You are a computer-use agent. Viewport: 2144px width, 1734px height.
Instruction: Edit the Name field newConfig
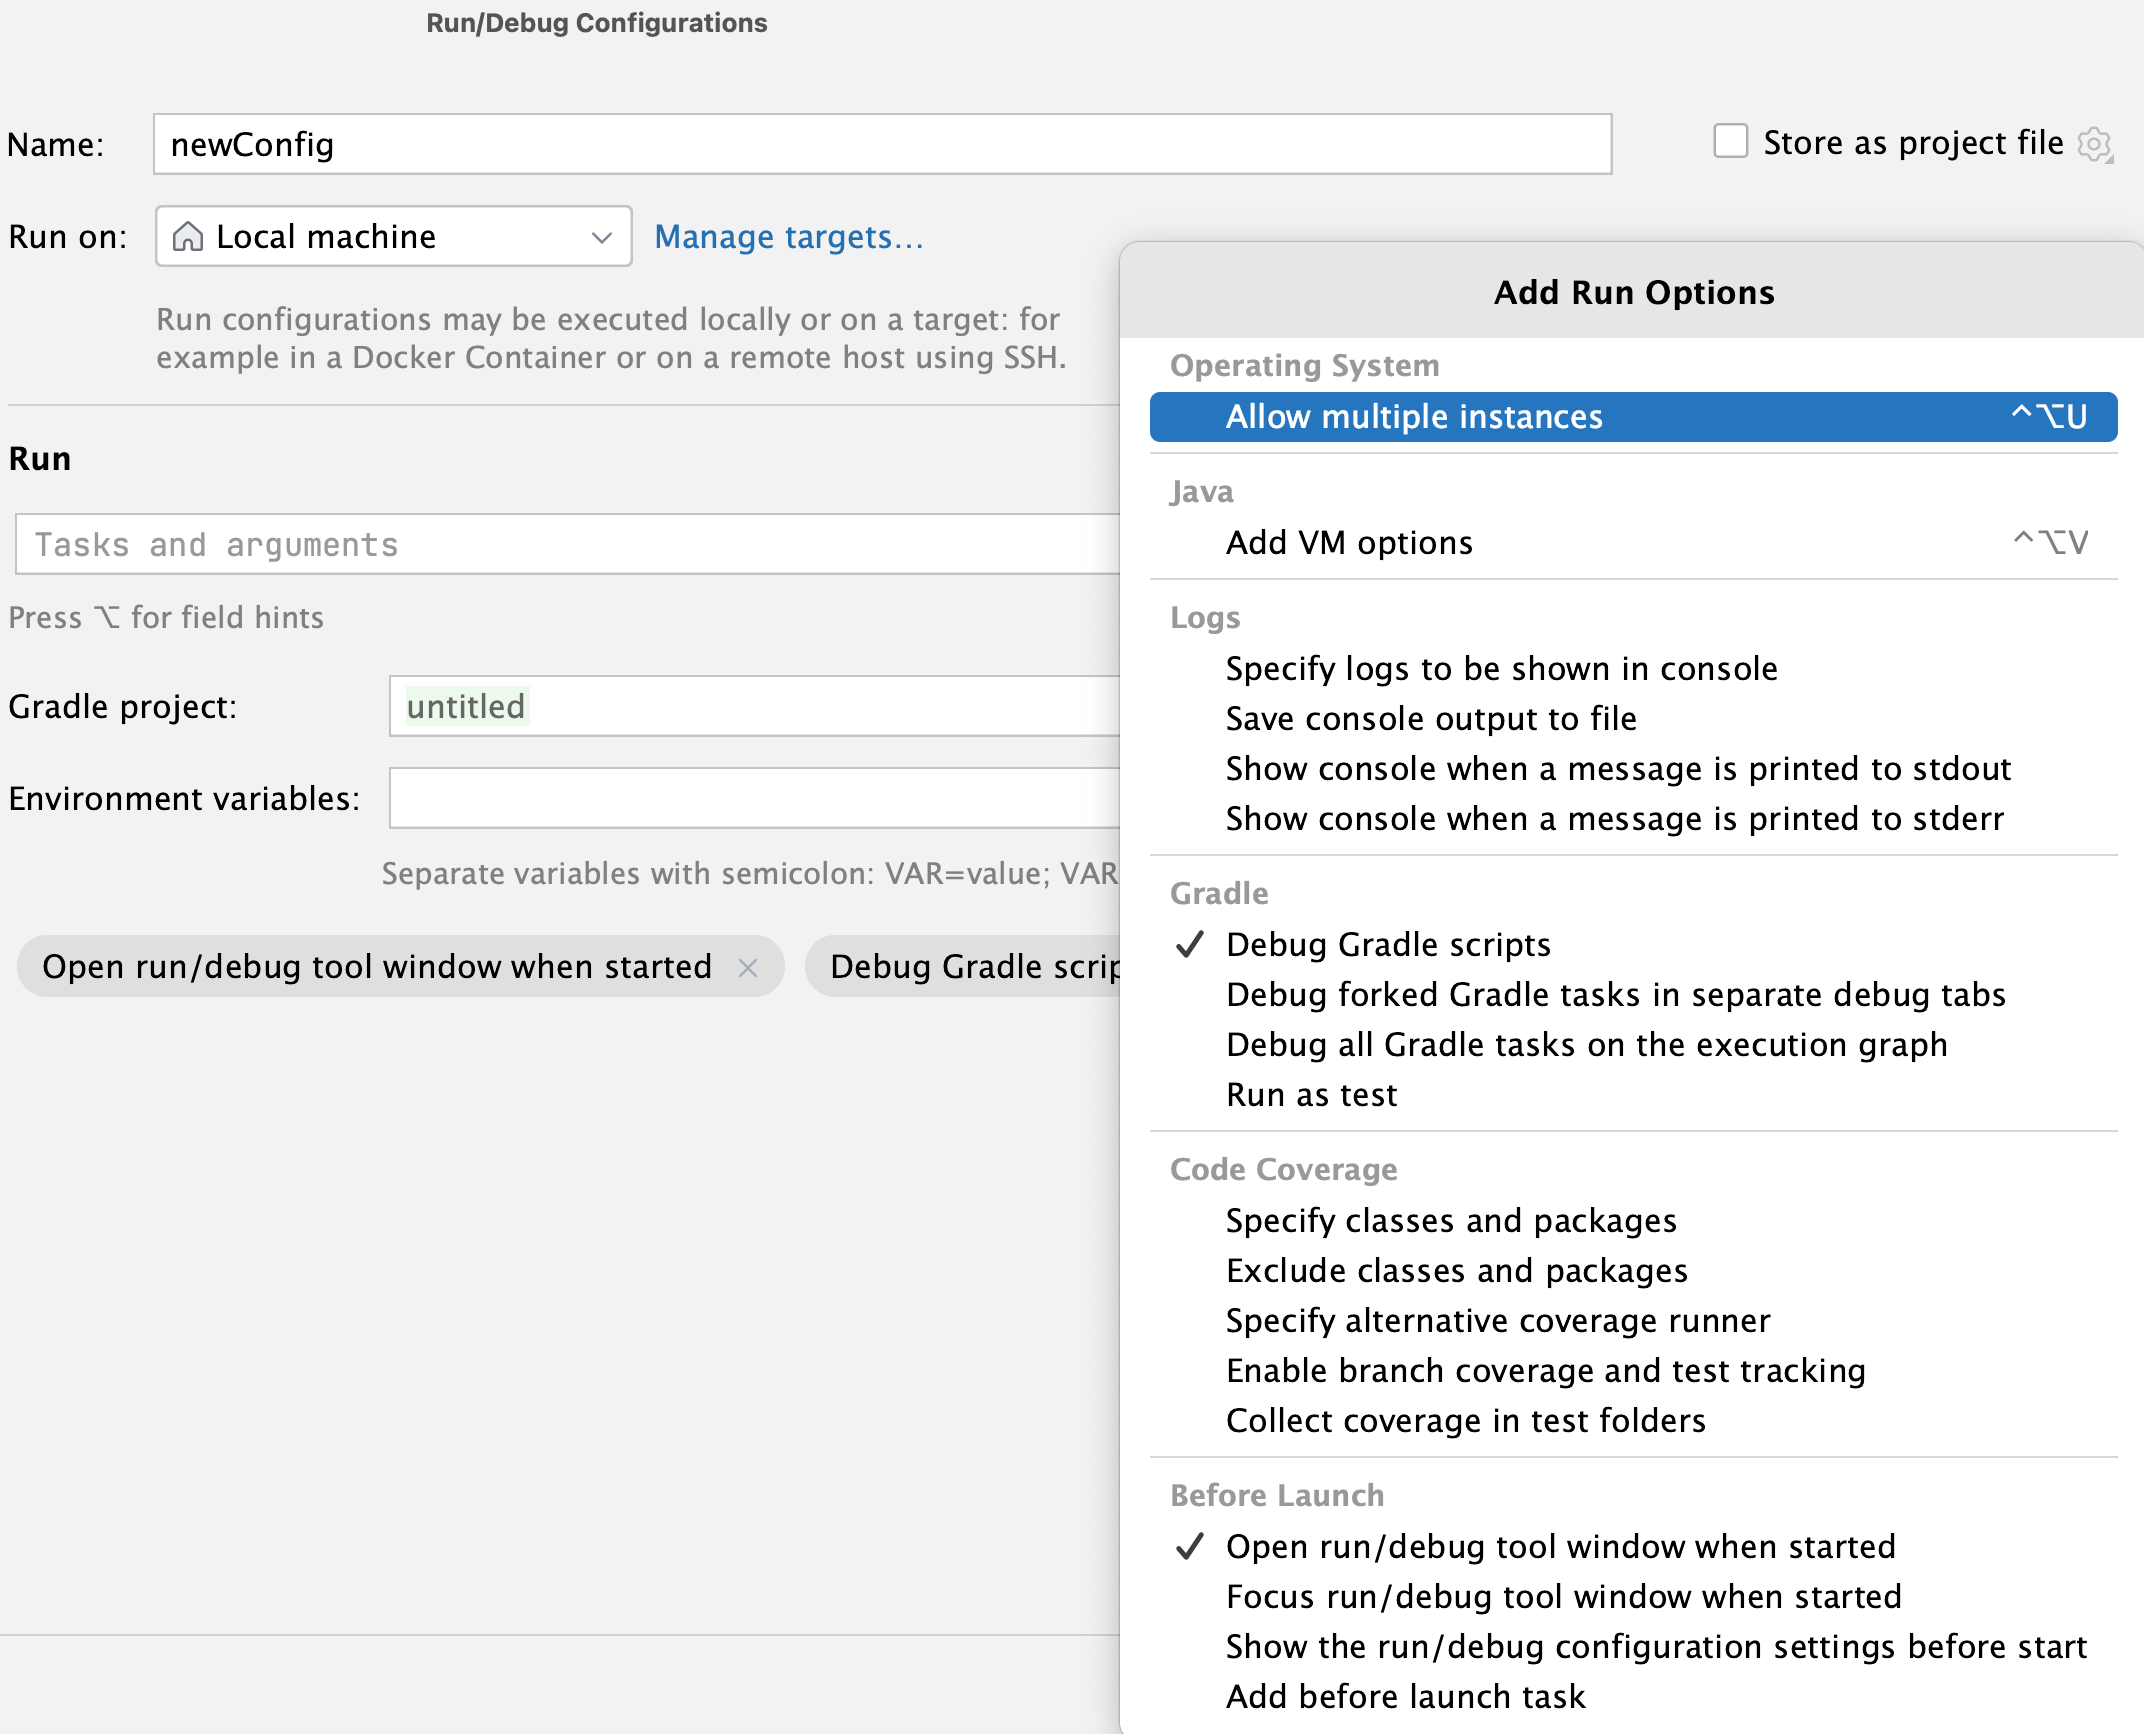[882, 144]
